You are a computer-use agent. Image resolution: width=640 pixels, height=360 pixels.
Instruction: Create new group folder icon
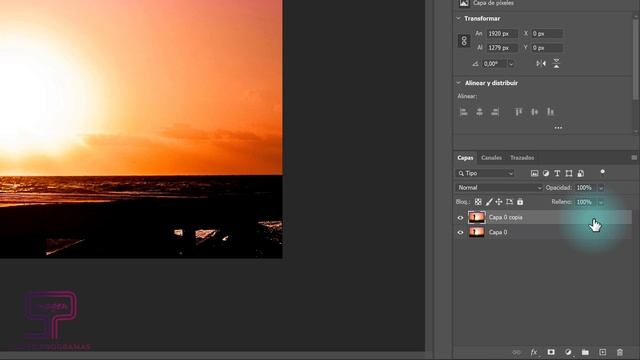click(585, 352)
